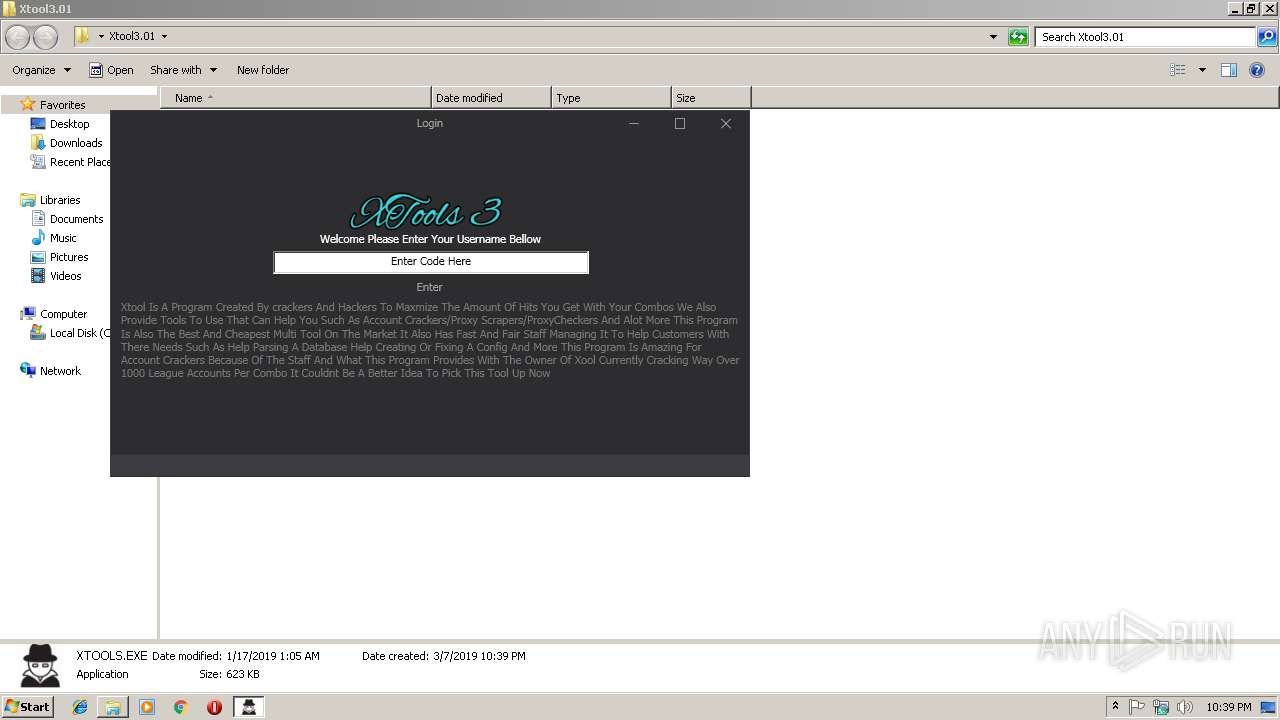Close the Login window

pos(726,124)
